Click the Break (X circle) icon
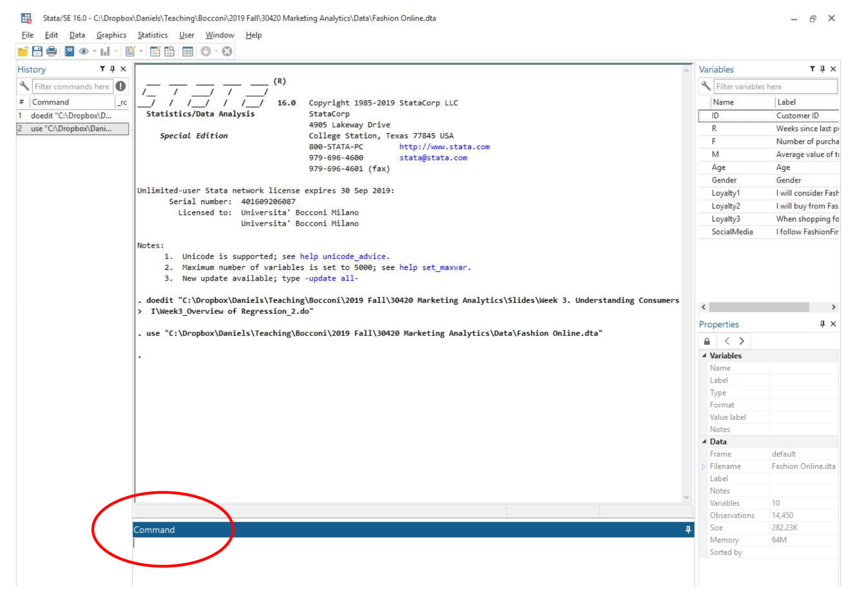Screen dimensions: 860x602 [x=227, y=52]
